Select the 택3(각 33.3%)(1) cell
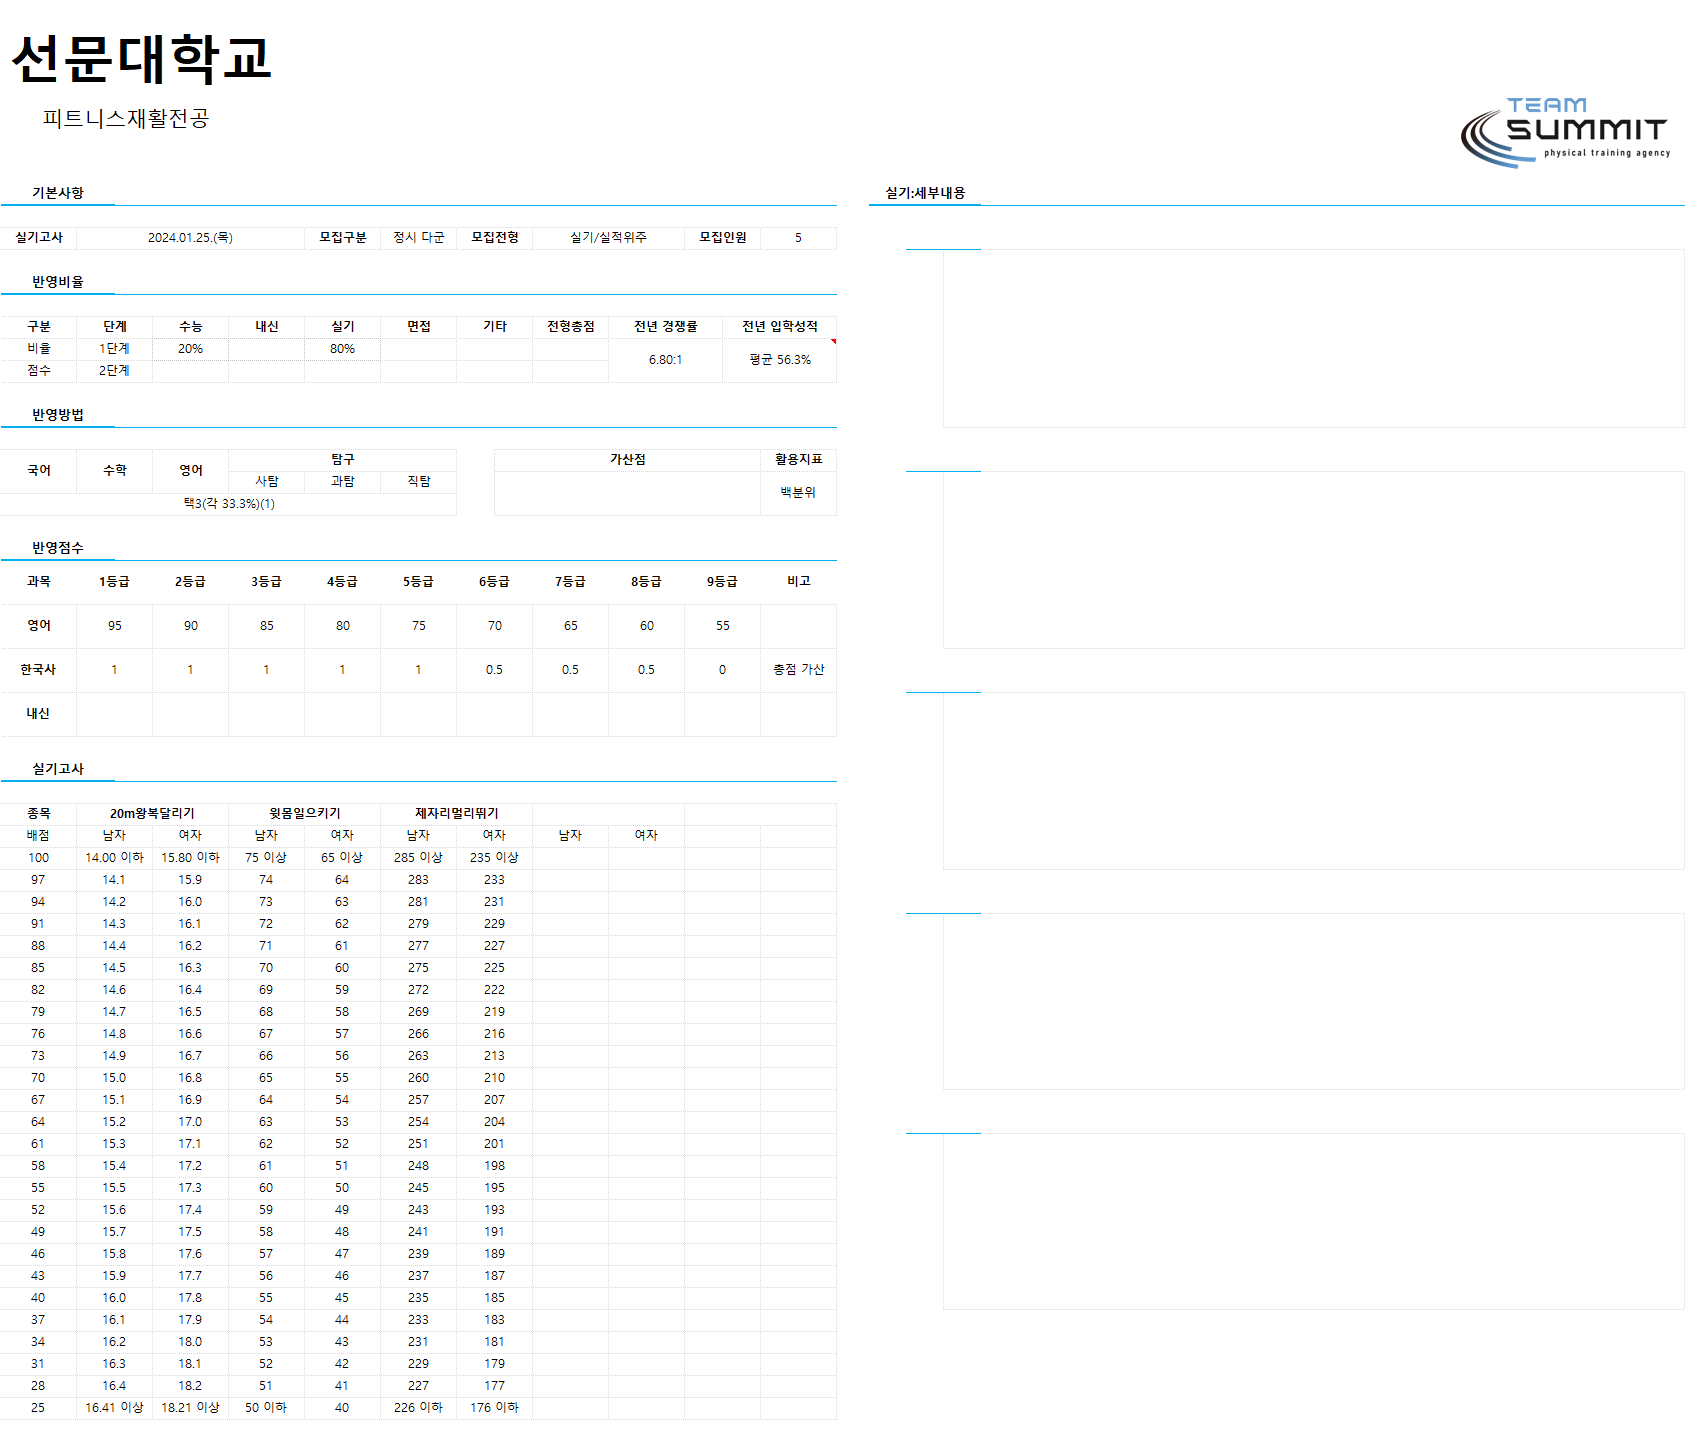This screenshot has width=1685, height=1442. click(229, 504)
